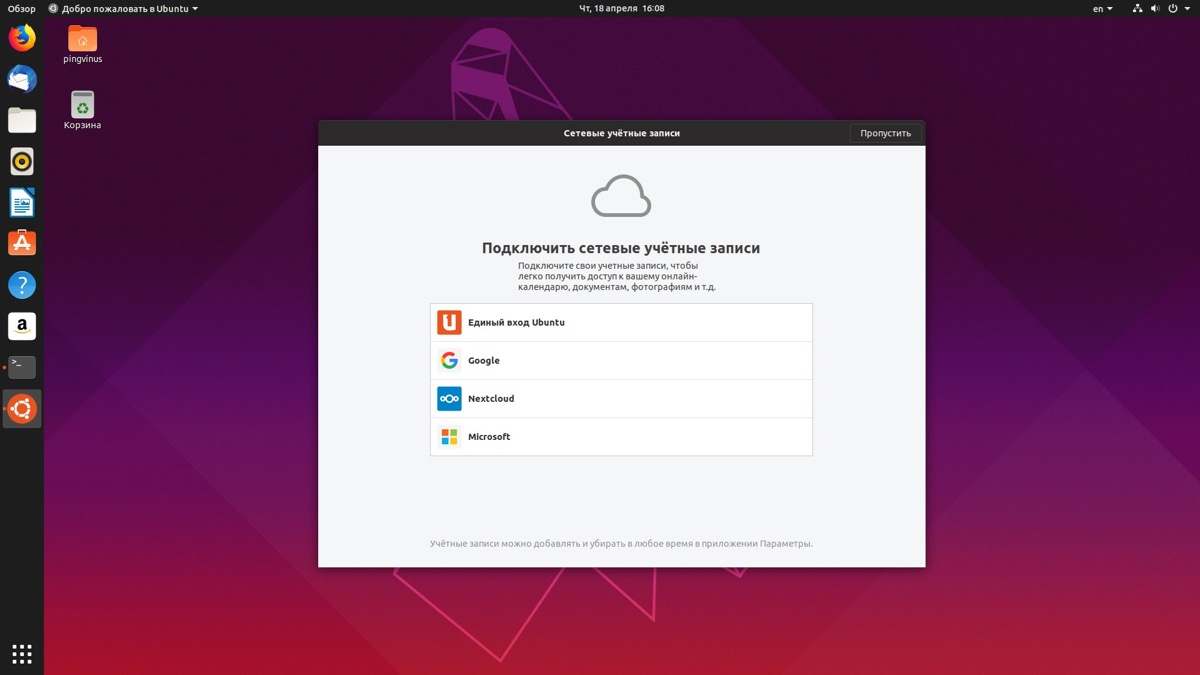Open Terminal from the dock
The image size is (1200, 675).
coord(22,367)
